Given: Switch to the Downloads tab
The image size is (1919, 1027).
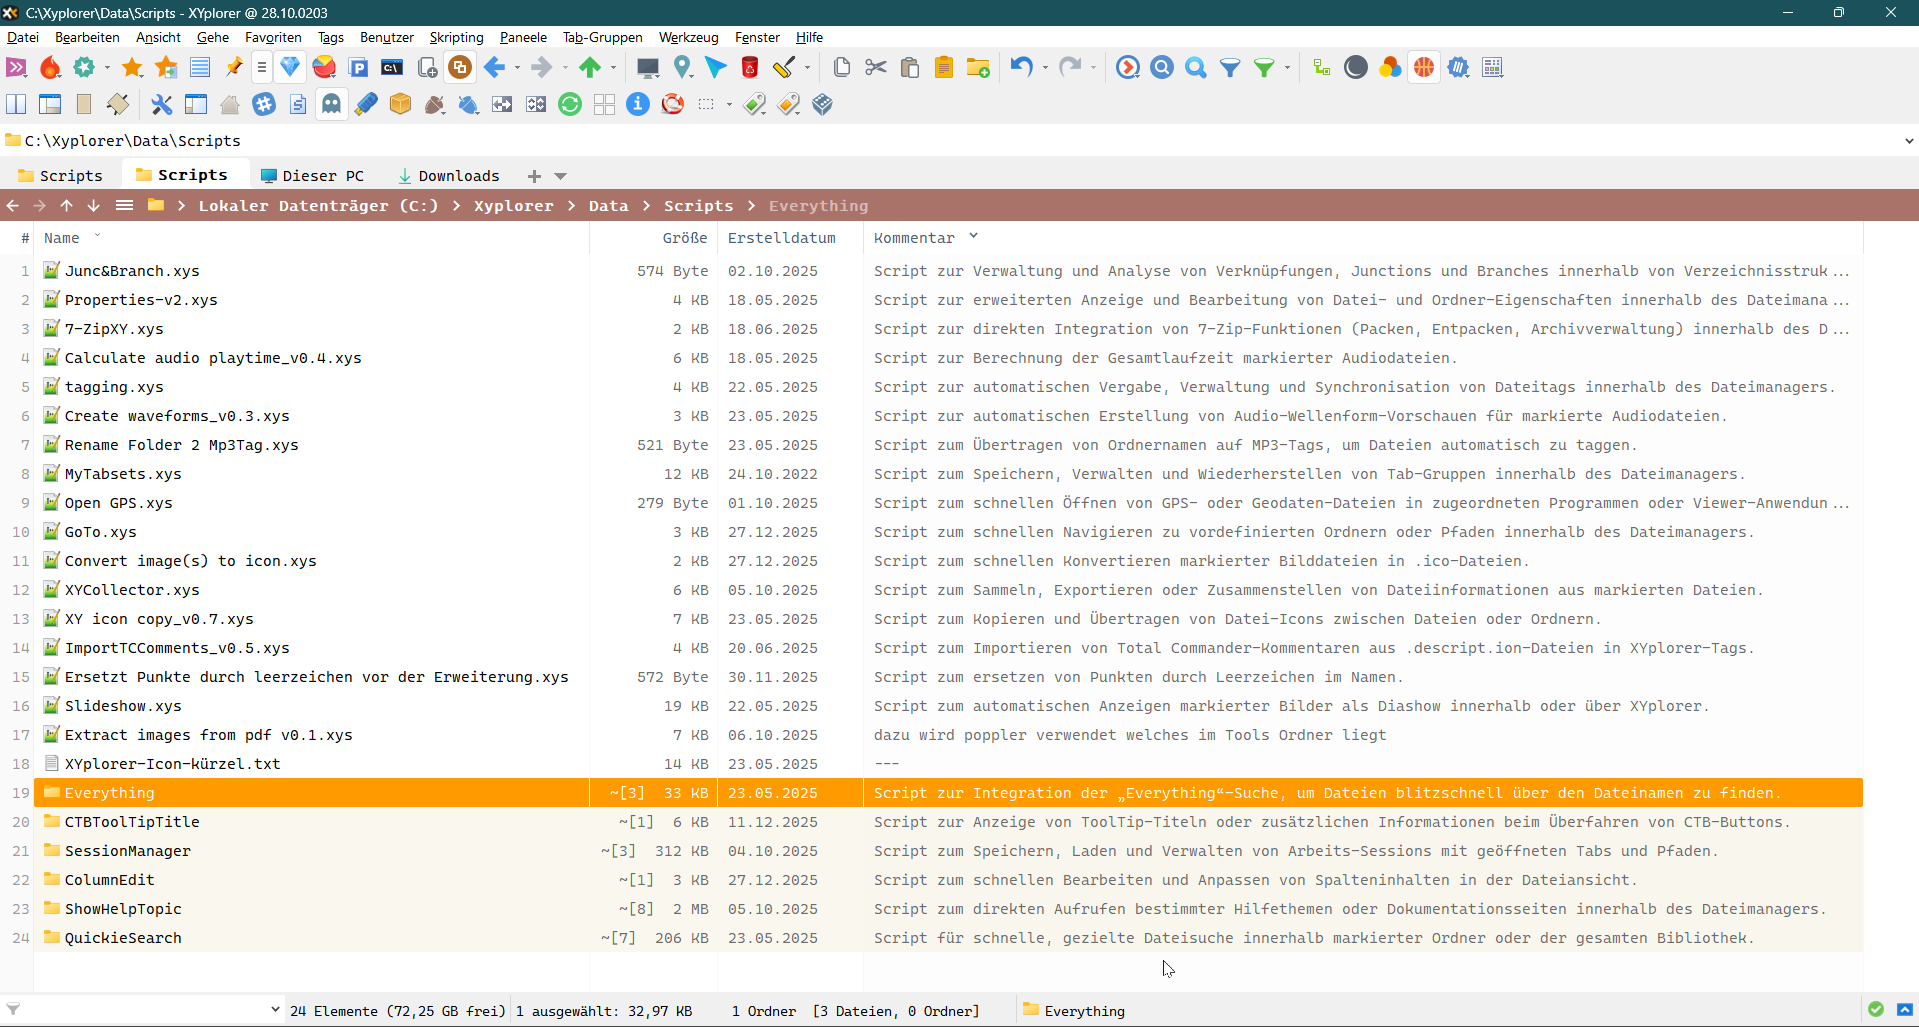Looking at the screenshot, I should point(449,176).
